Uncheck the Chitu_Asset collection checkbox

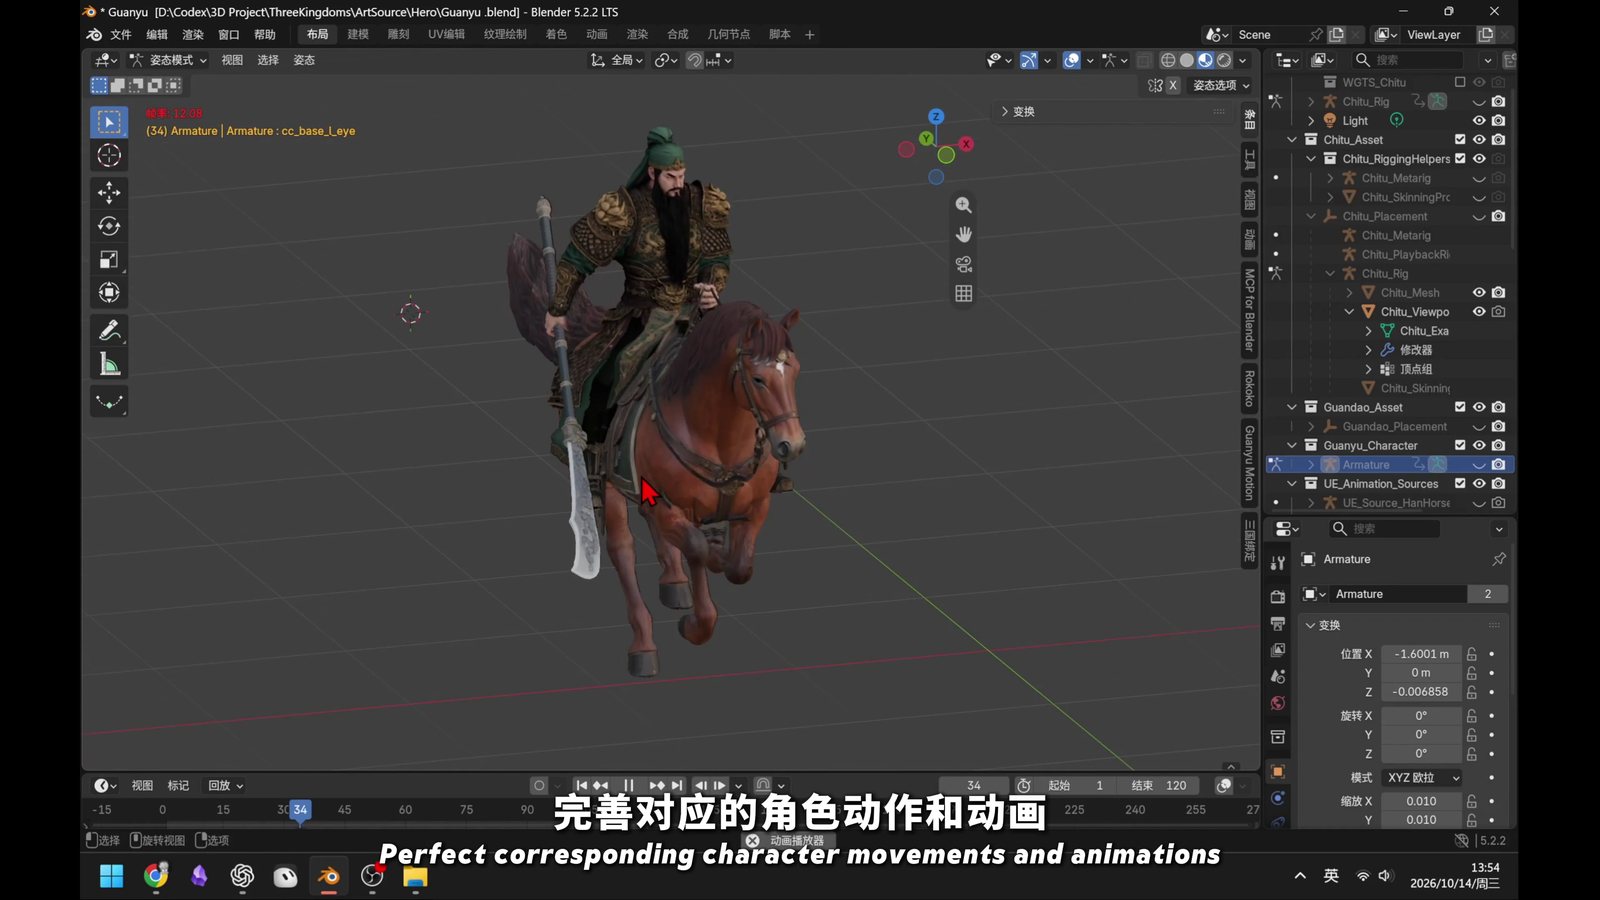[1460, 140]
